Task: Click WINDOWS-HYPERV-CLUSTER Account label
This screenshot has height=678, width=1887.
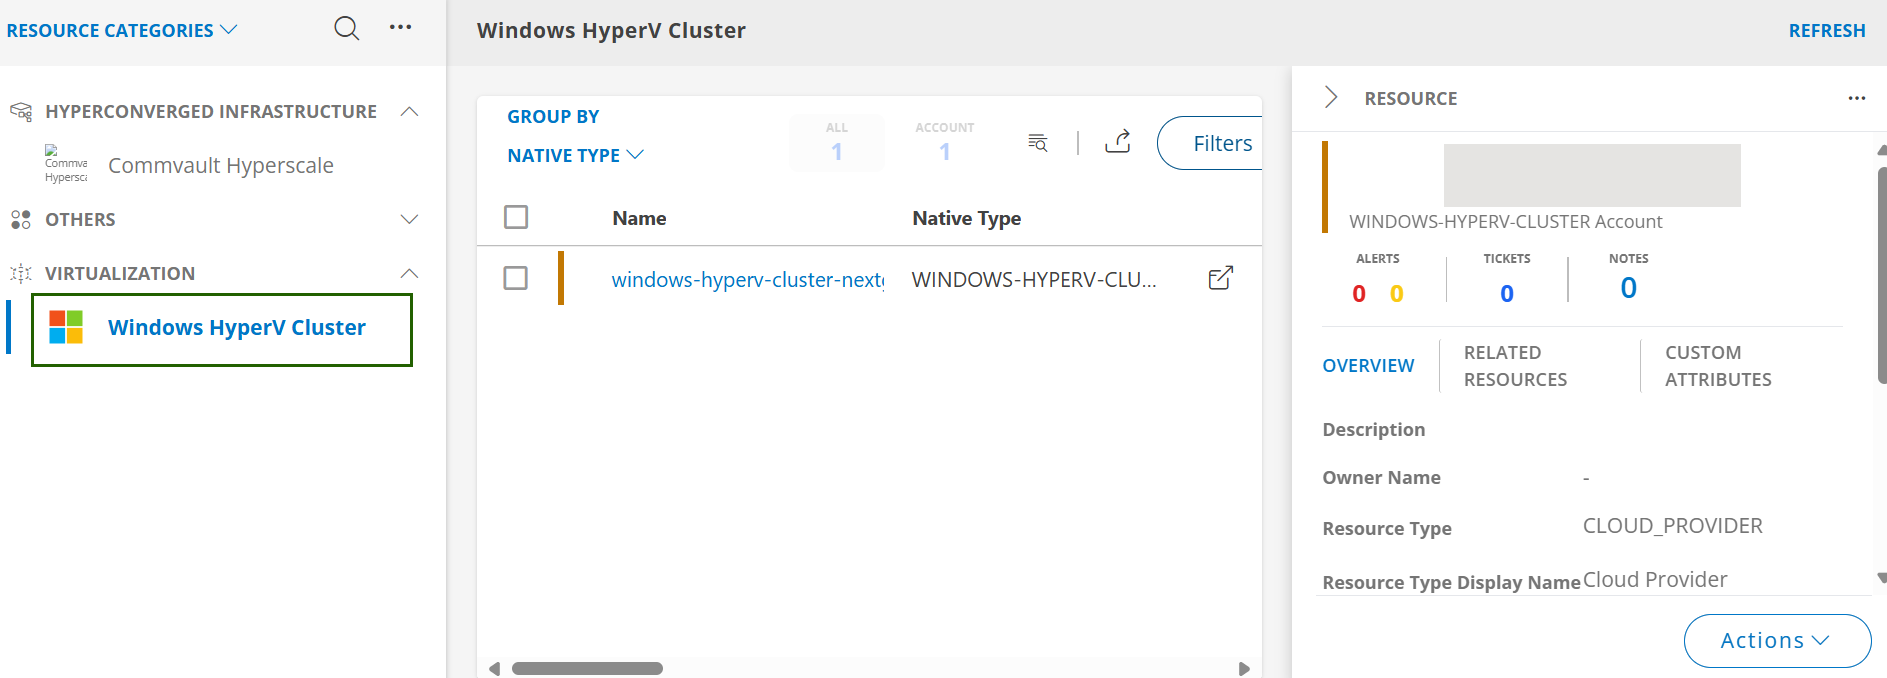Action: coord(1505,222)
